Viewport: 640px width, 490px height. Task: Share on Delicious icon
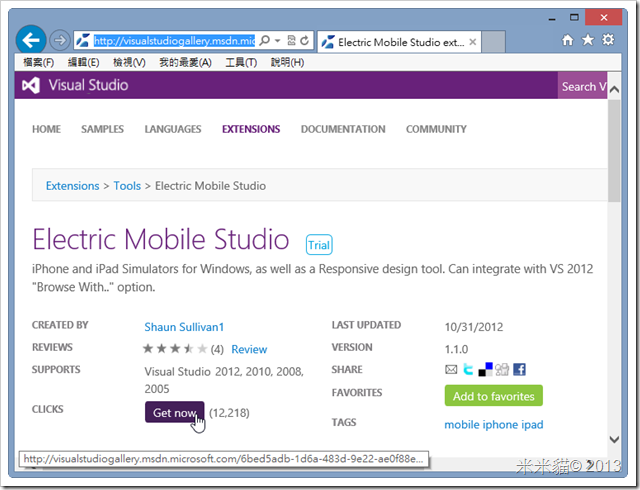tap(485, 370)
